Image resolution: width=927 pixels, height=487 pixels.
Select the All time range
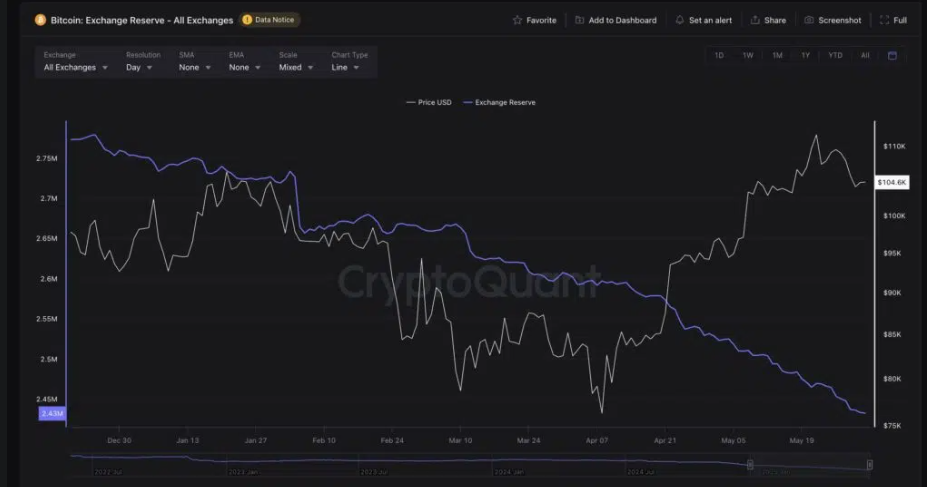coord(865,56)
